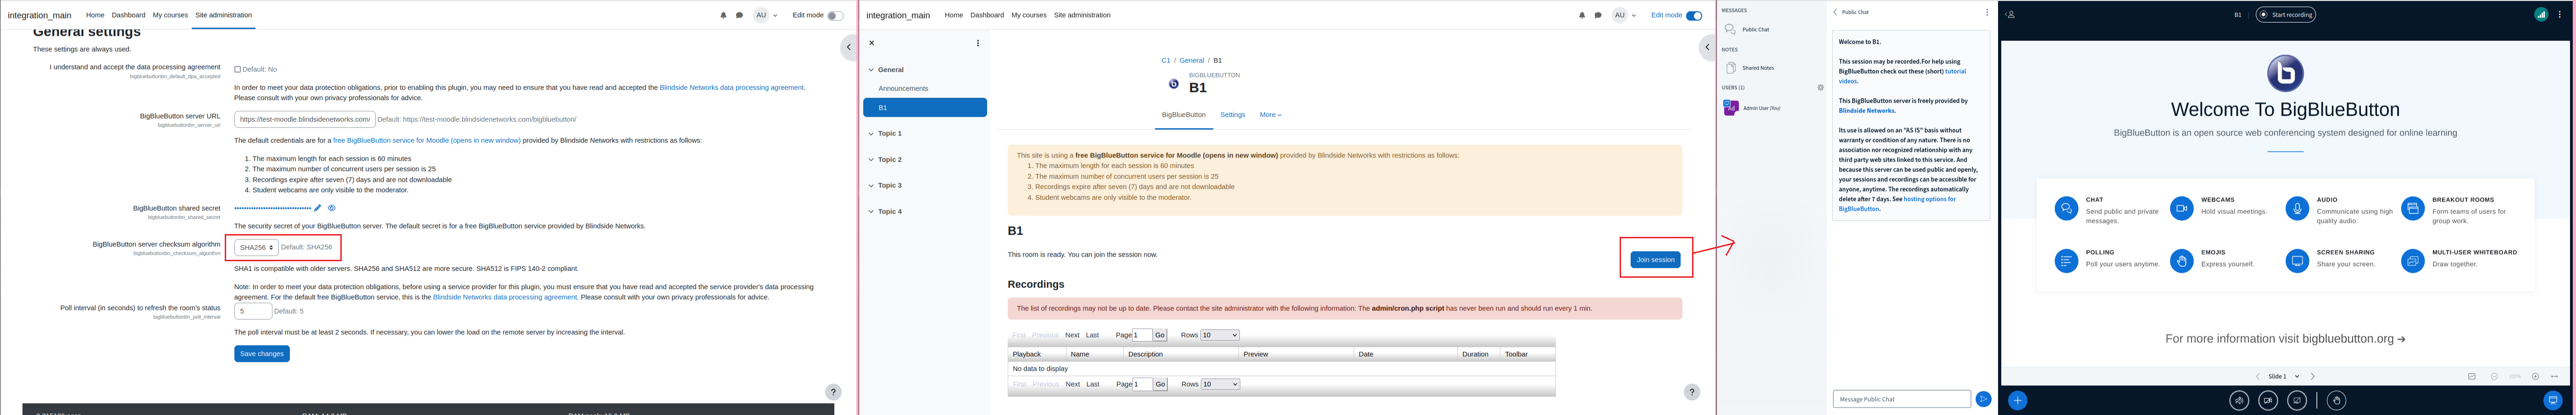
Task: Open notifications bell in left settings window
Action: (x=723, y=15)
